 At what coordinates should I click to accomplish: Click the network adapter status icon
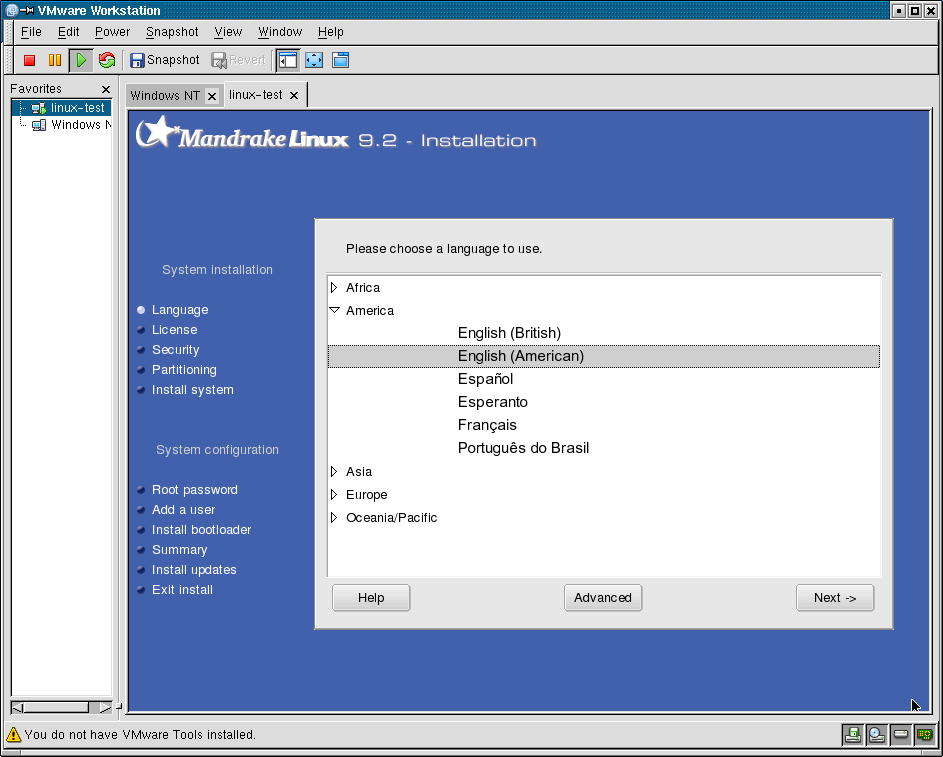click(x=924, y=734)
